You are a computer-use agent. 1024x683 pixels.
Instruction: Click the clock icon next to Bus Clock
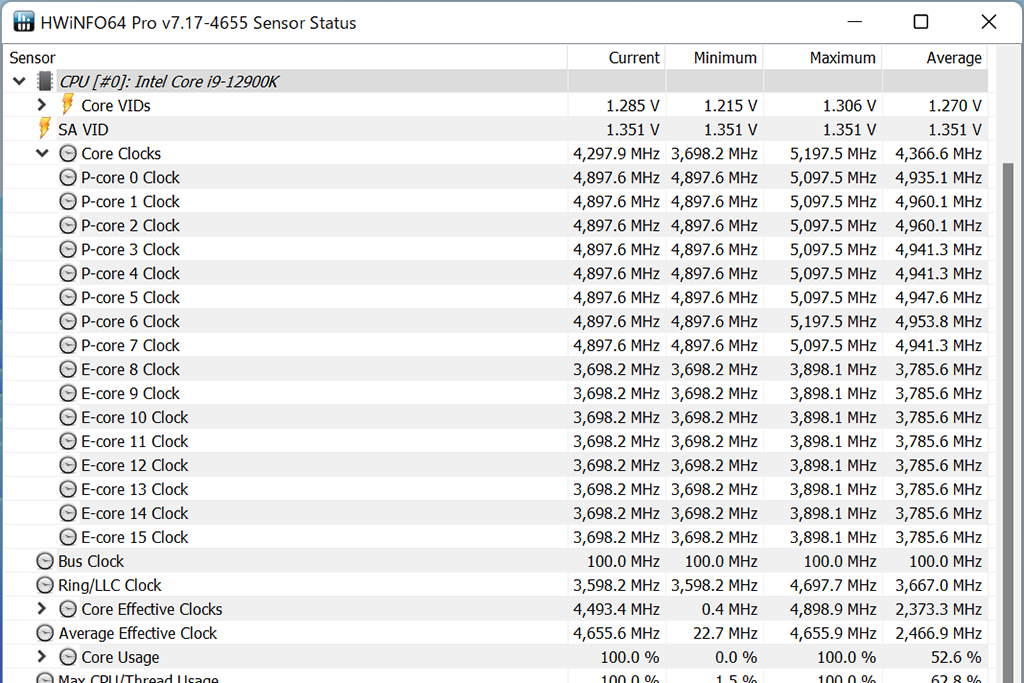click(45, 562)
